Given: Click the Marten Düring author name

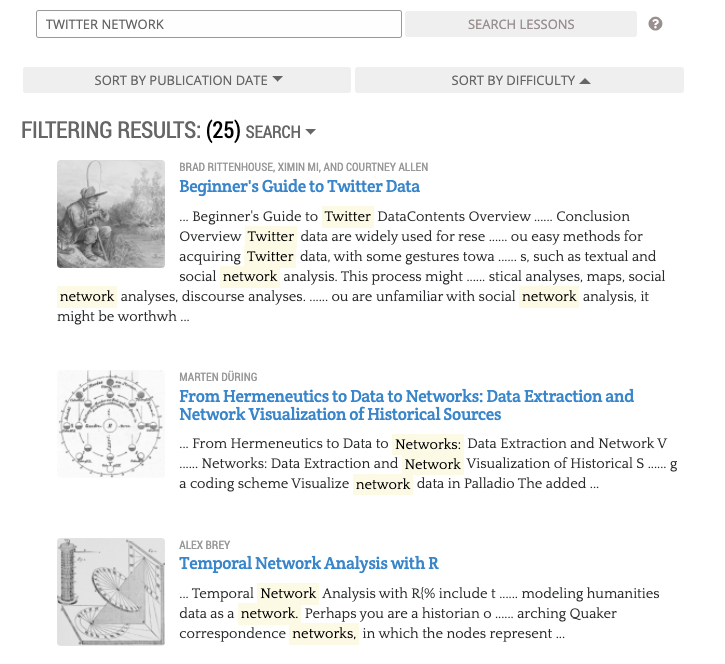Looking at the screenshot, I should (218, 377).
